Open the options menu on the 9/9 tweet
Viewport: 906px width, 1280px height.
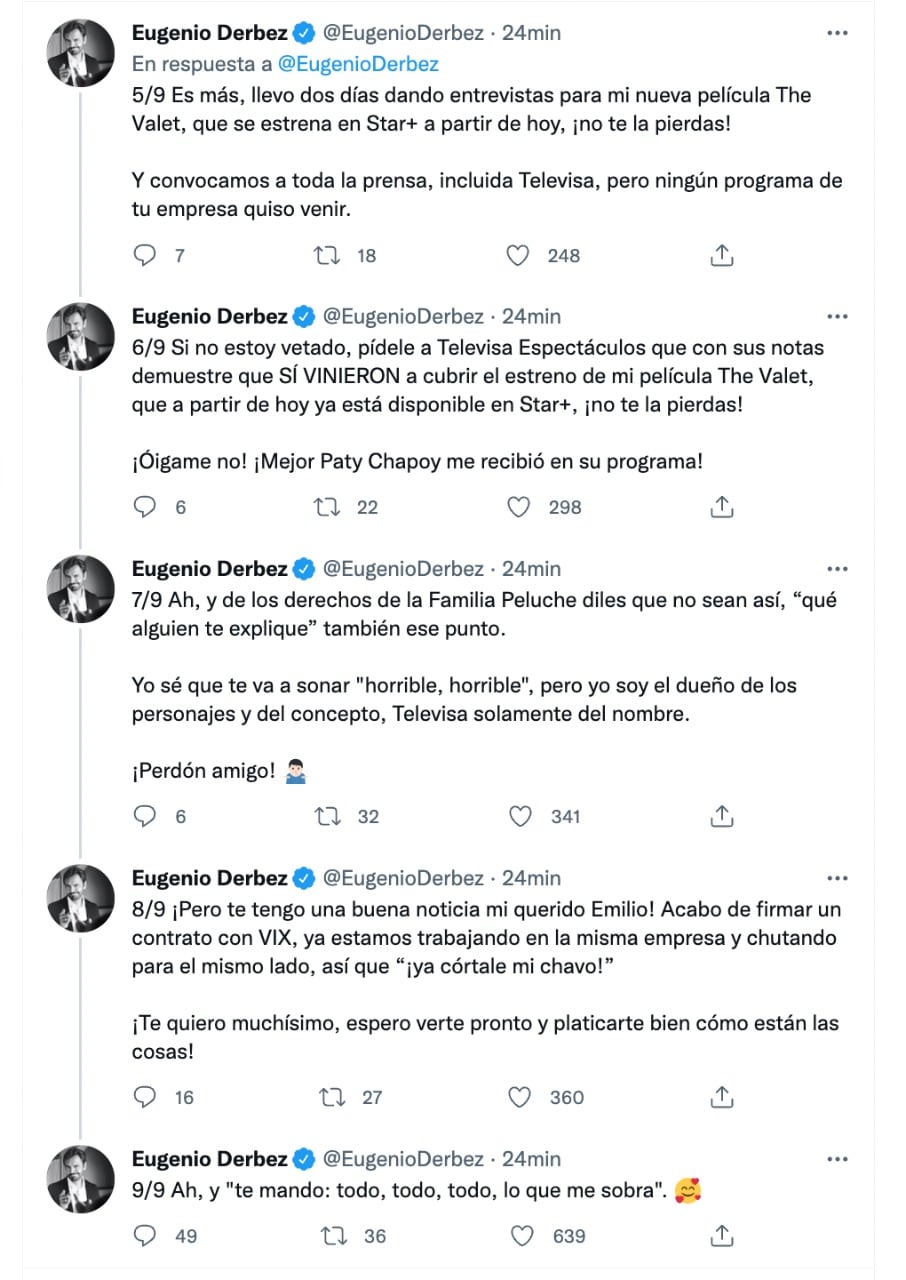point(837,1159)
